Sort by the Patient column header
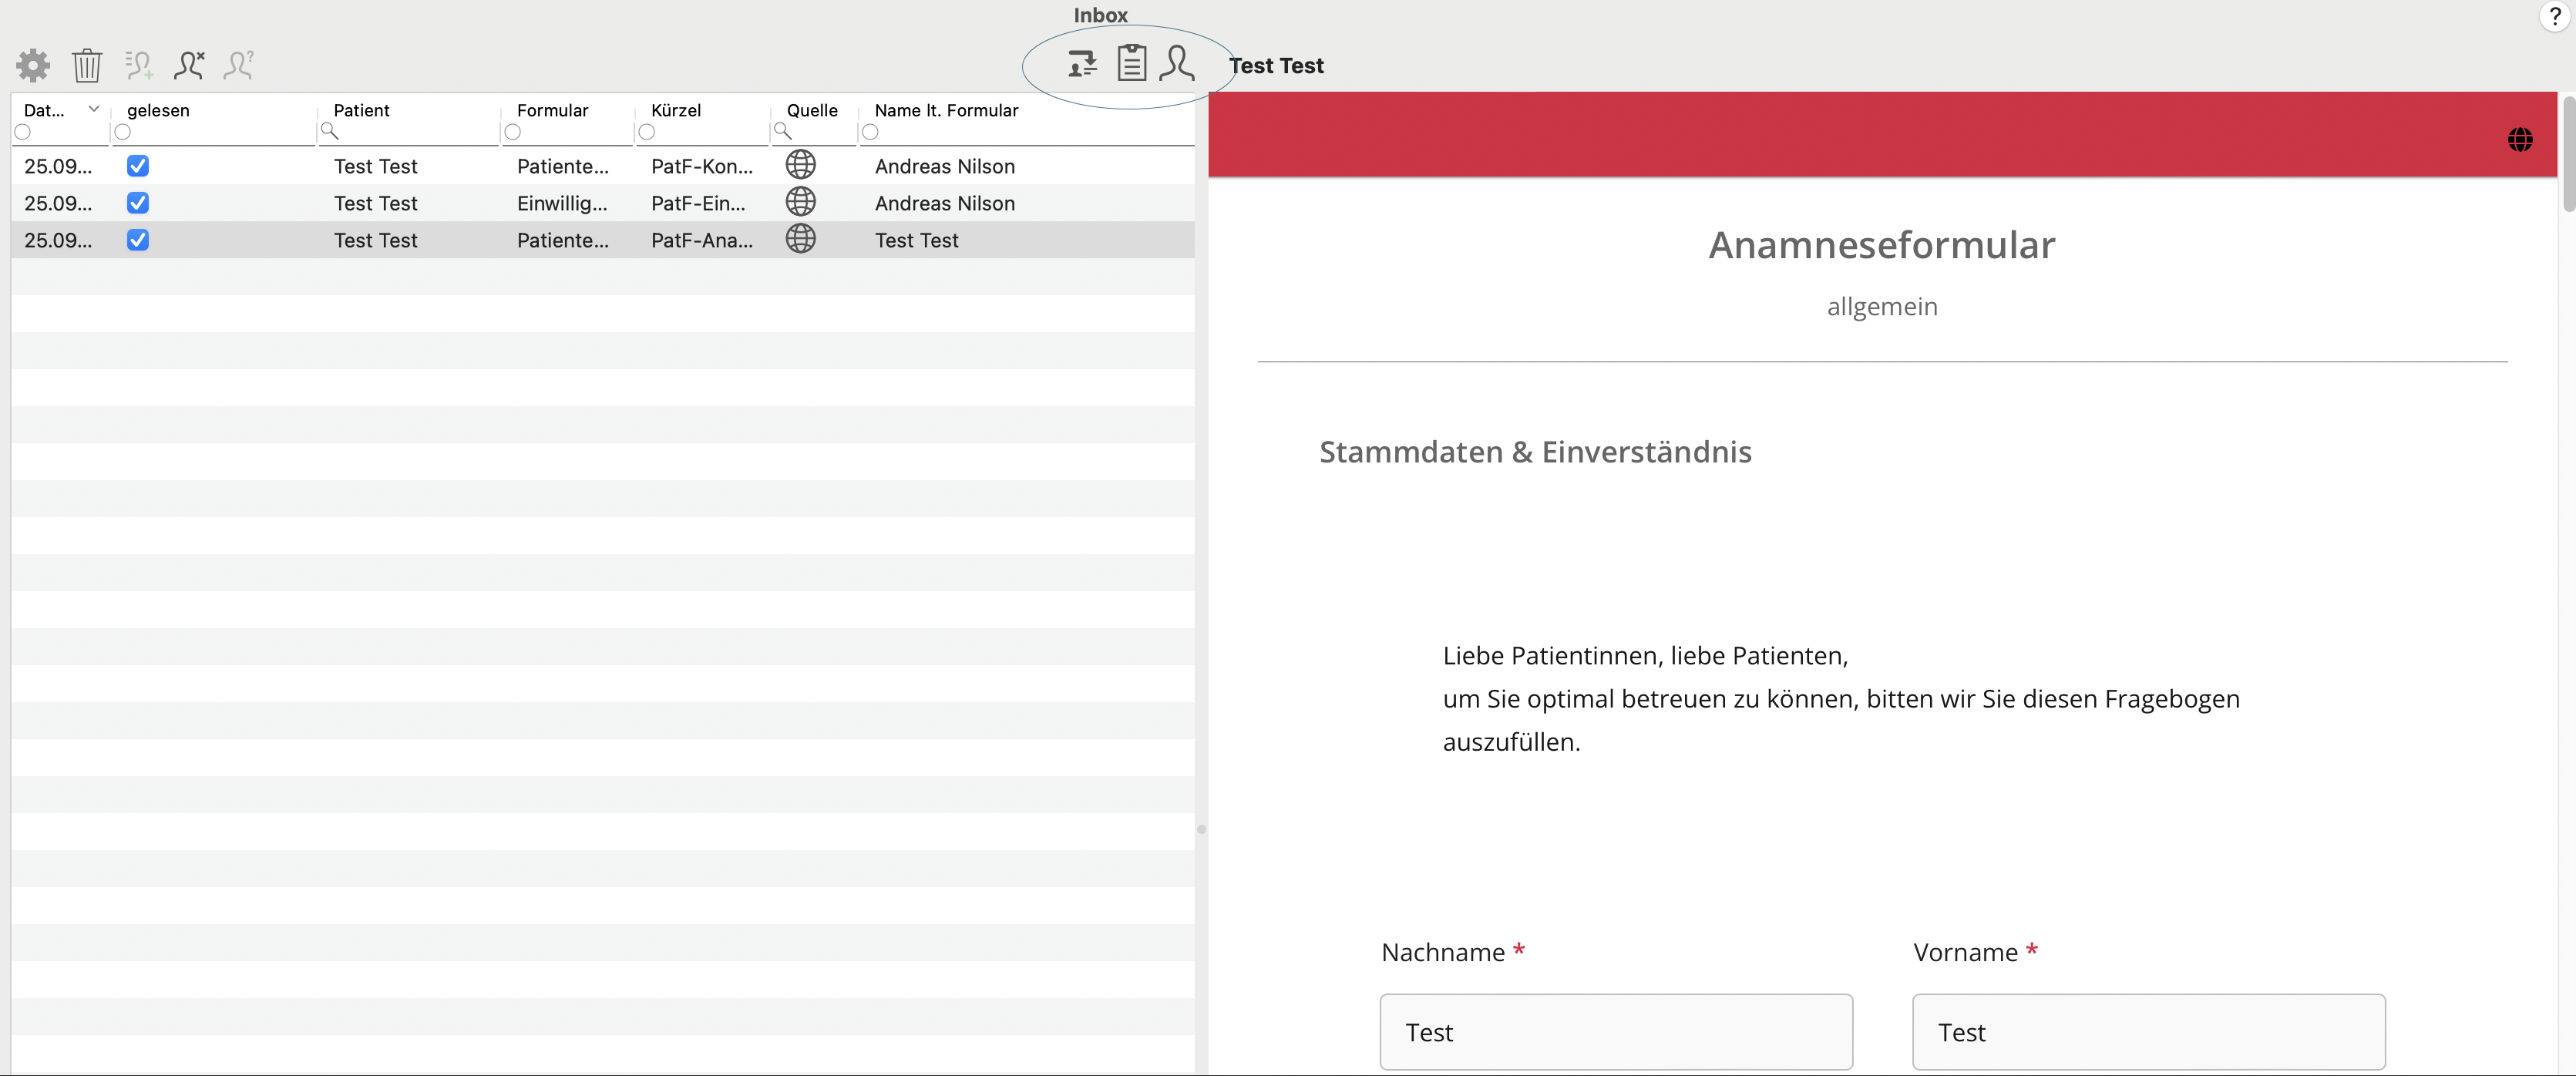Image resolution: width=2576 pixels, height=1076 pixels. coord(361,110)
